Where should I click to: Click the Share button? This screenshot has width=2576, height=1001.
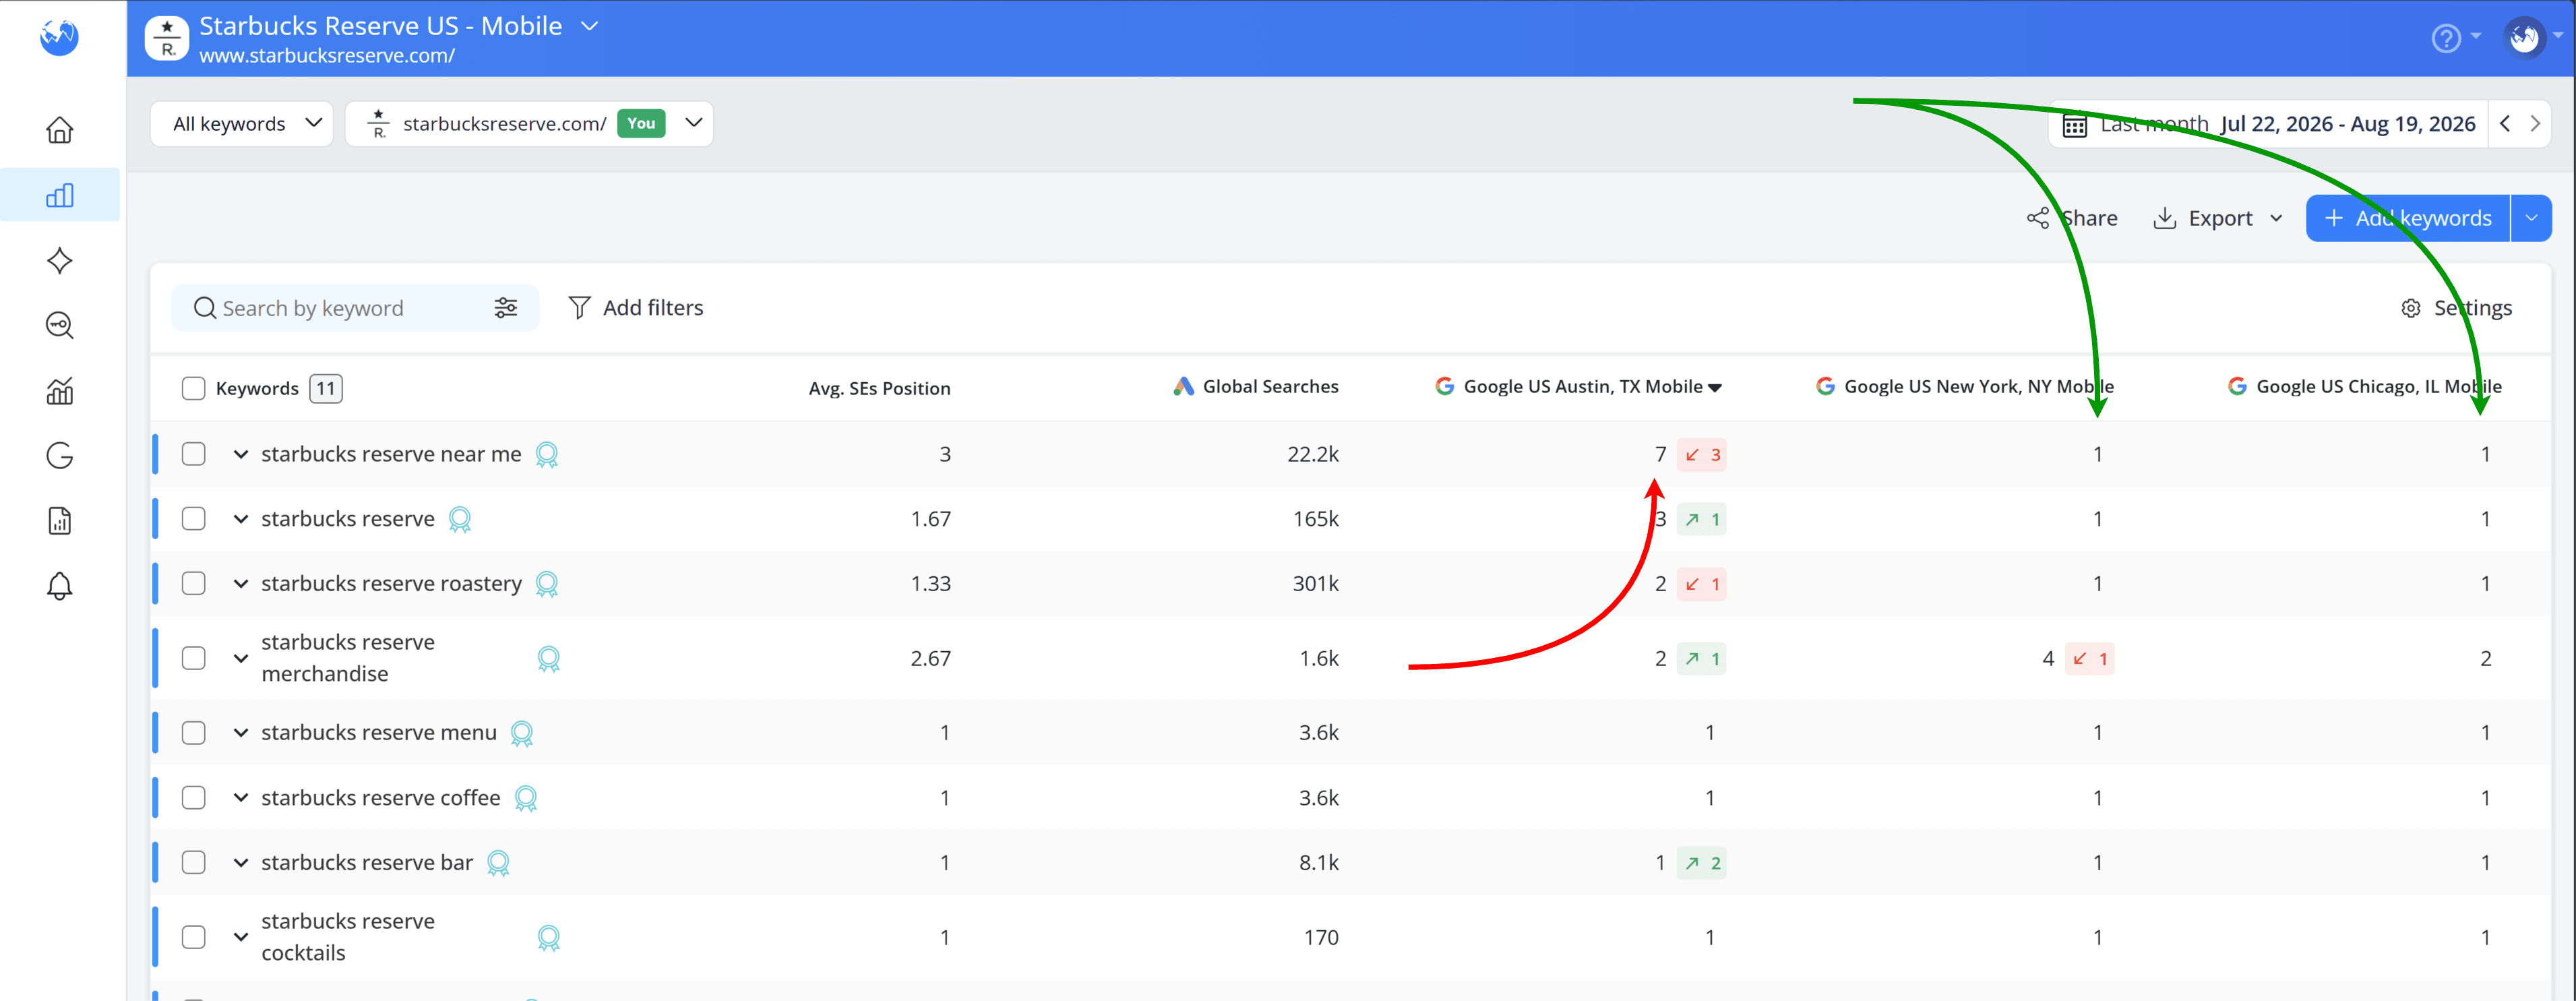[2073, 218]
